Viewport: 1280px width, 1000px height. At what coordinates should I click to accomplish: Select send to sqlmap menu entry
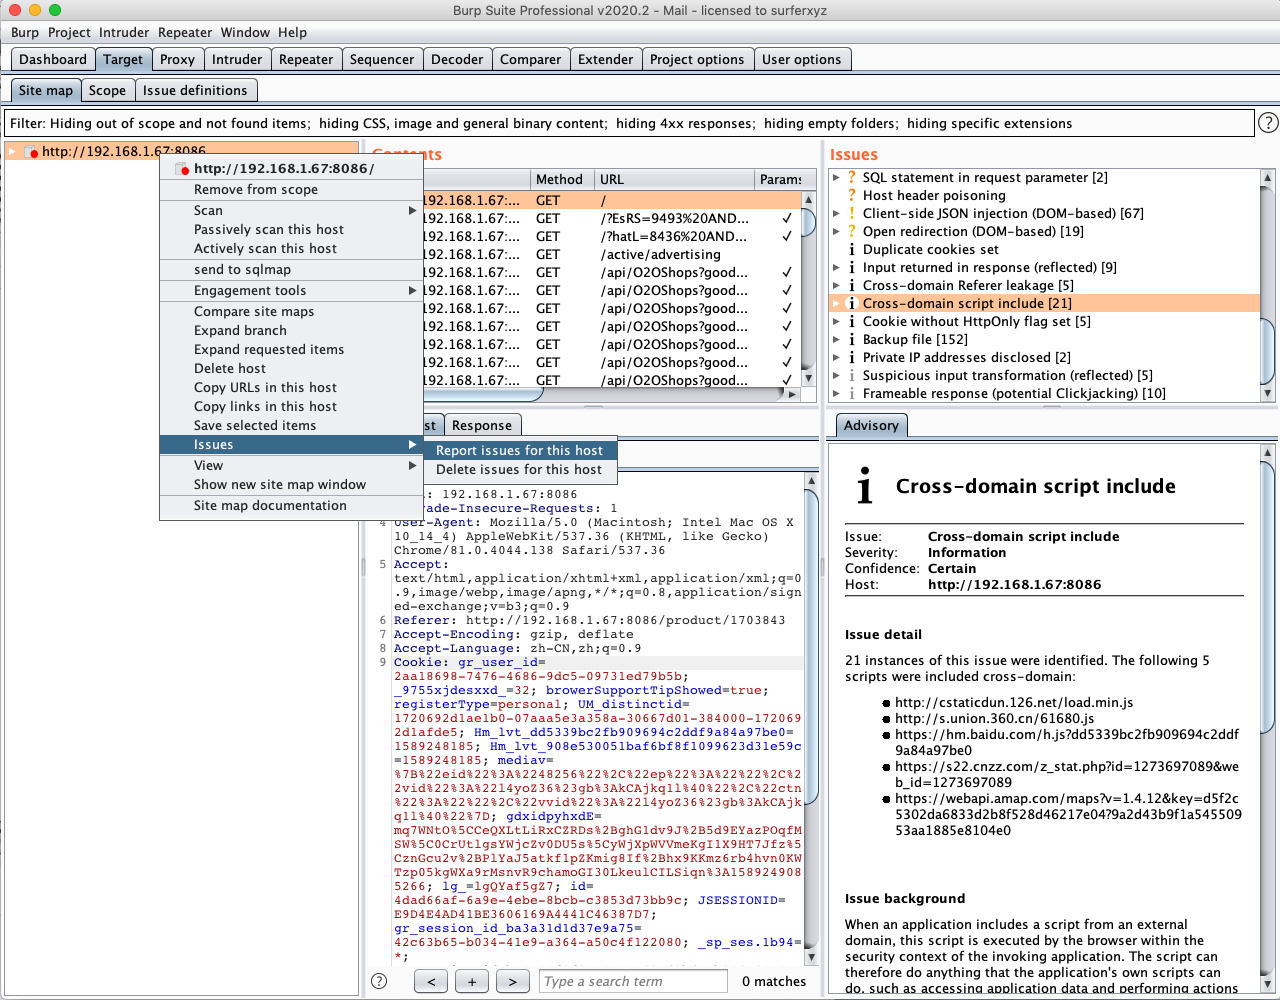291,269
